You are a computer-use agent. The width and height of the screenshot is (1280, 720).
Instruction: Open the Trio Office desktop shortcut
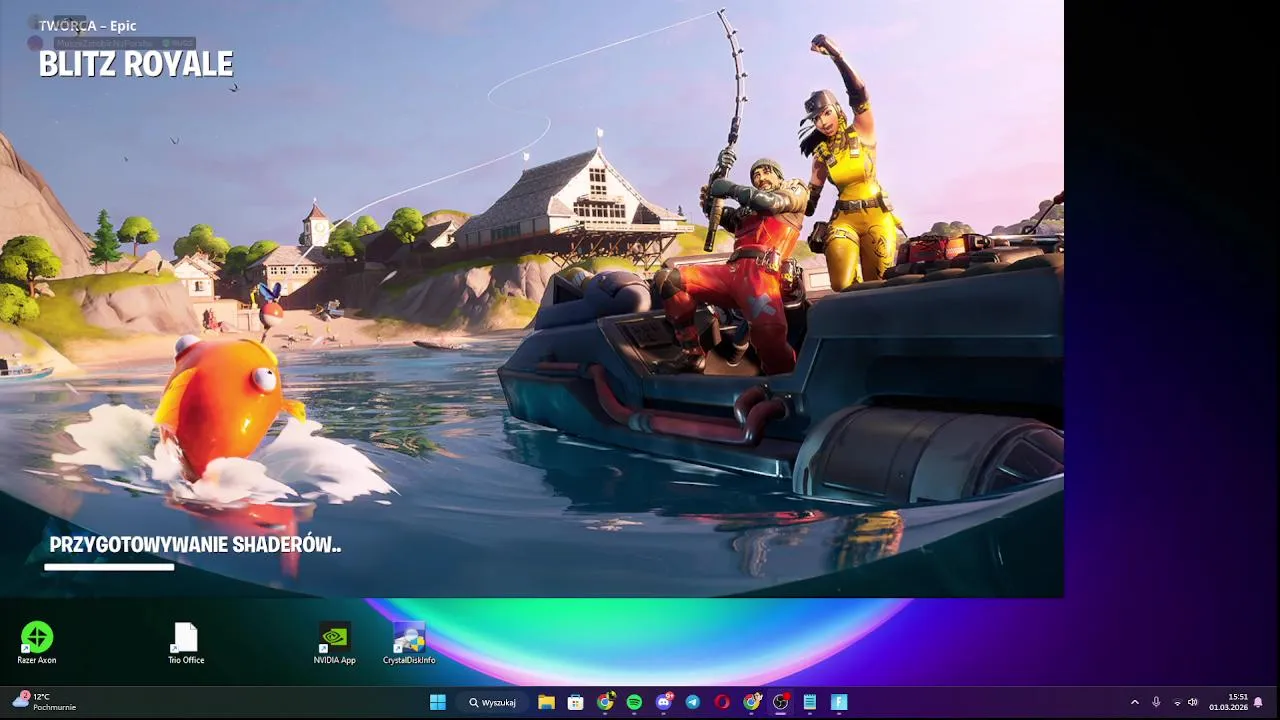186,643
